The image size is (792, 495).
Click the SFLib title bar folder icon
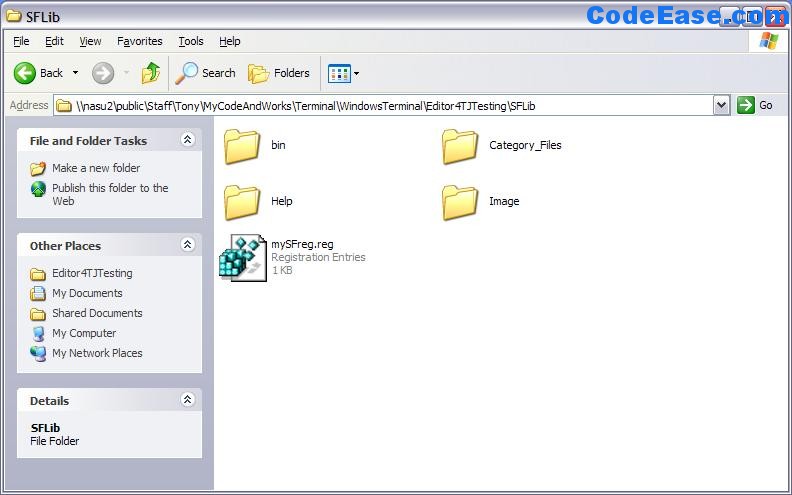(x=14, y=16)
